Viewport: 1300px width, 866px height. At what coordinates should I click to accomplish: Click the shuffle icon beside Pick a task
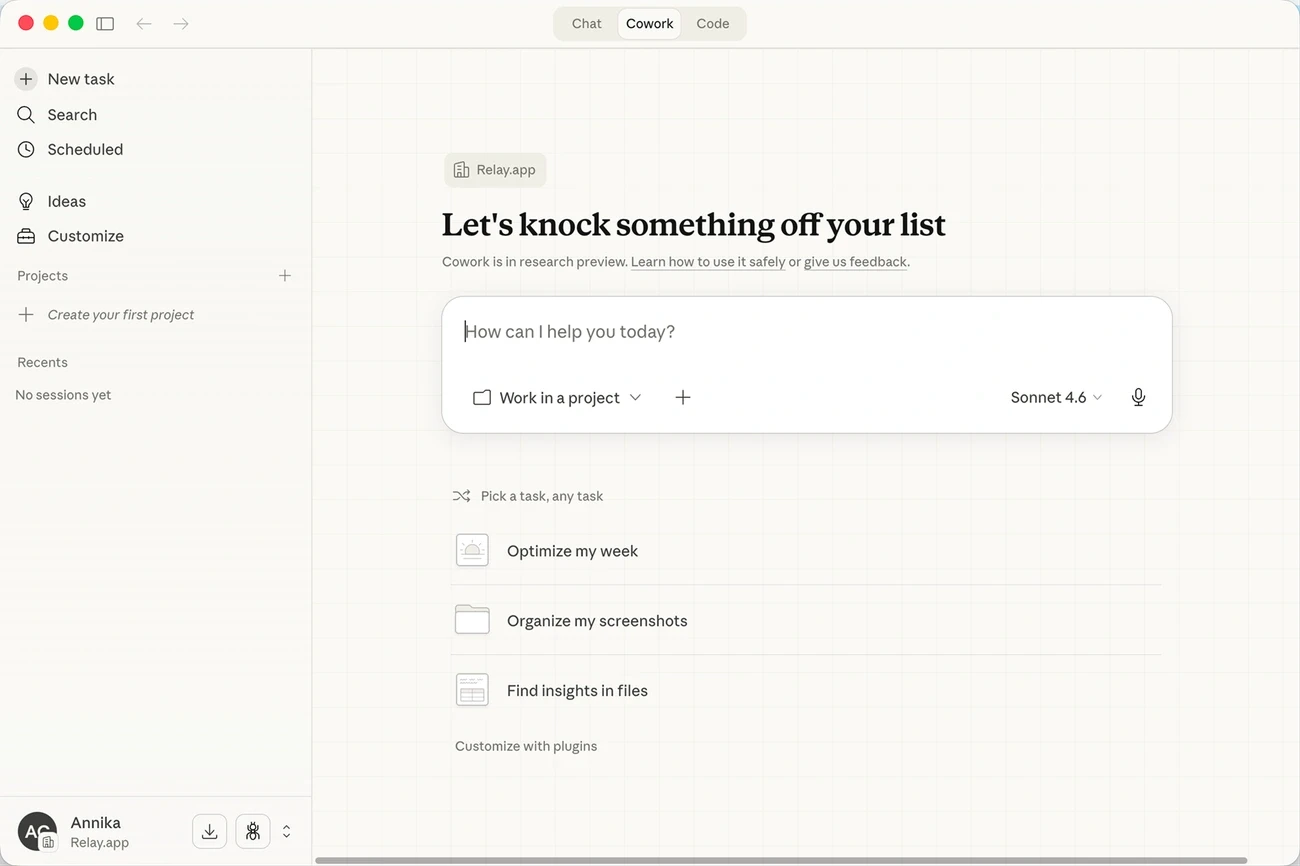(461, 496)
